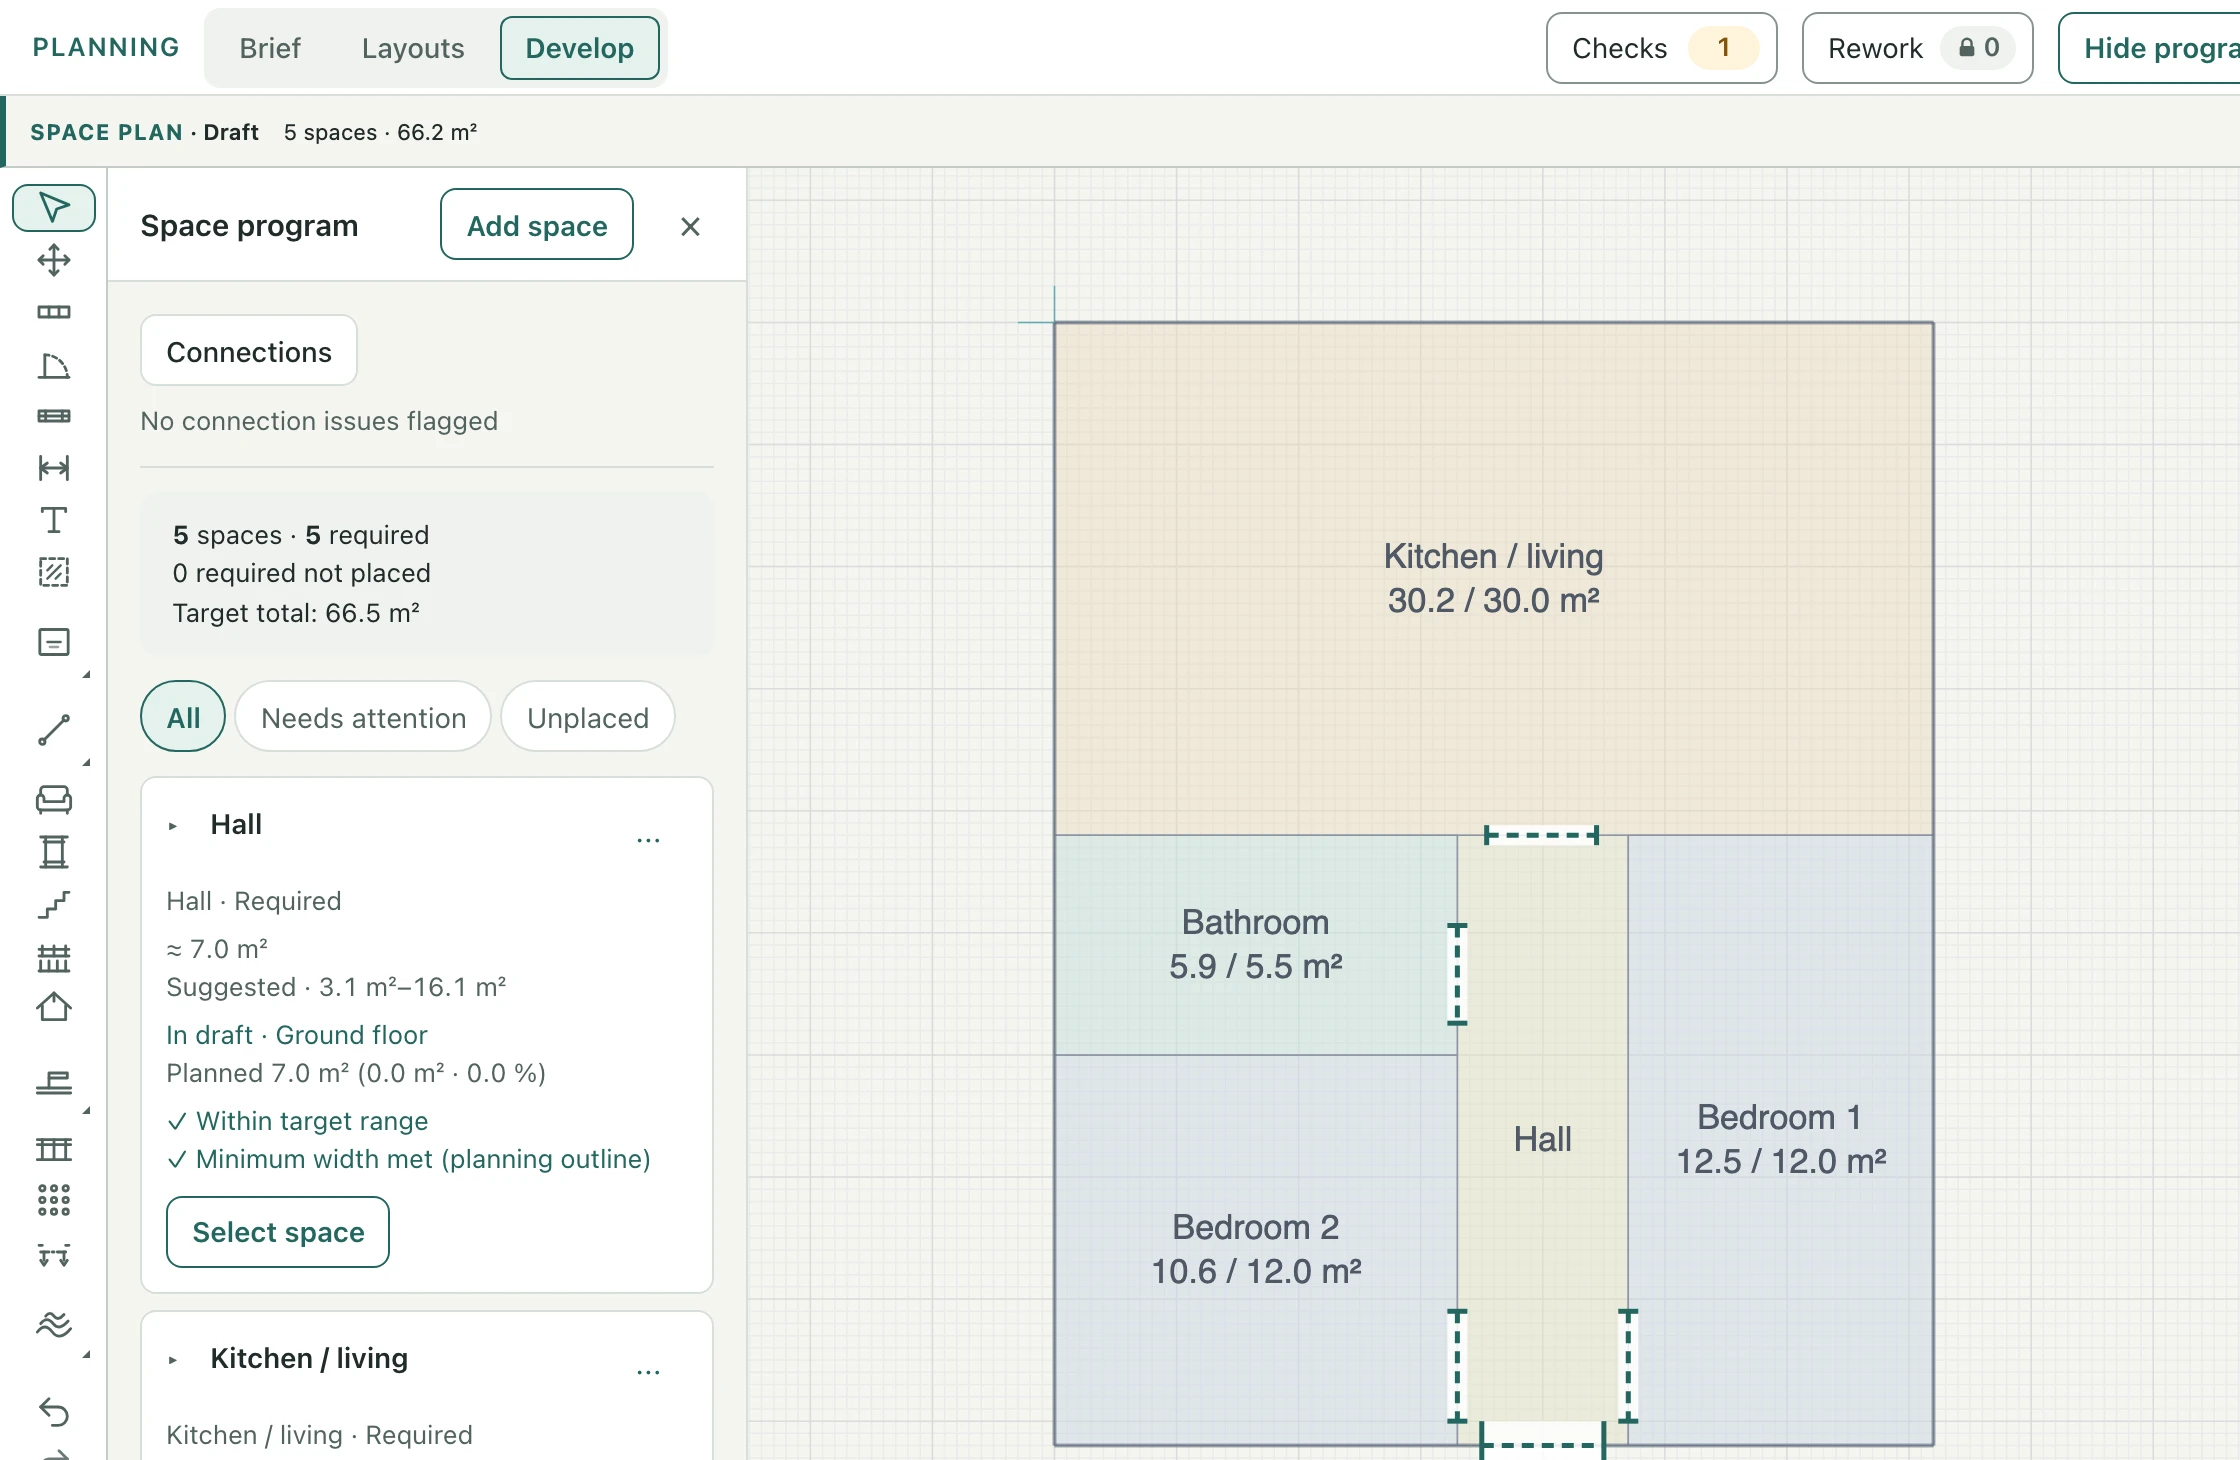Select the text T tool
The height and width of the screenshot is (1460, 2240).
pyautogui.click(x=54, y=520)
